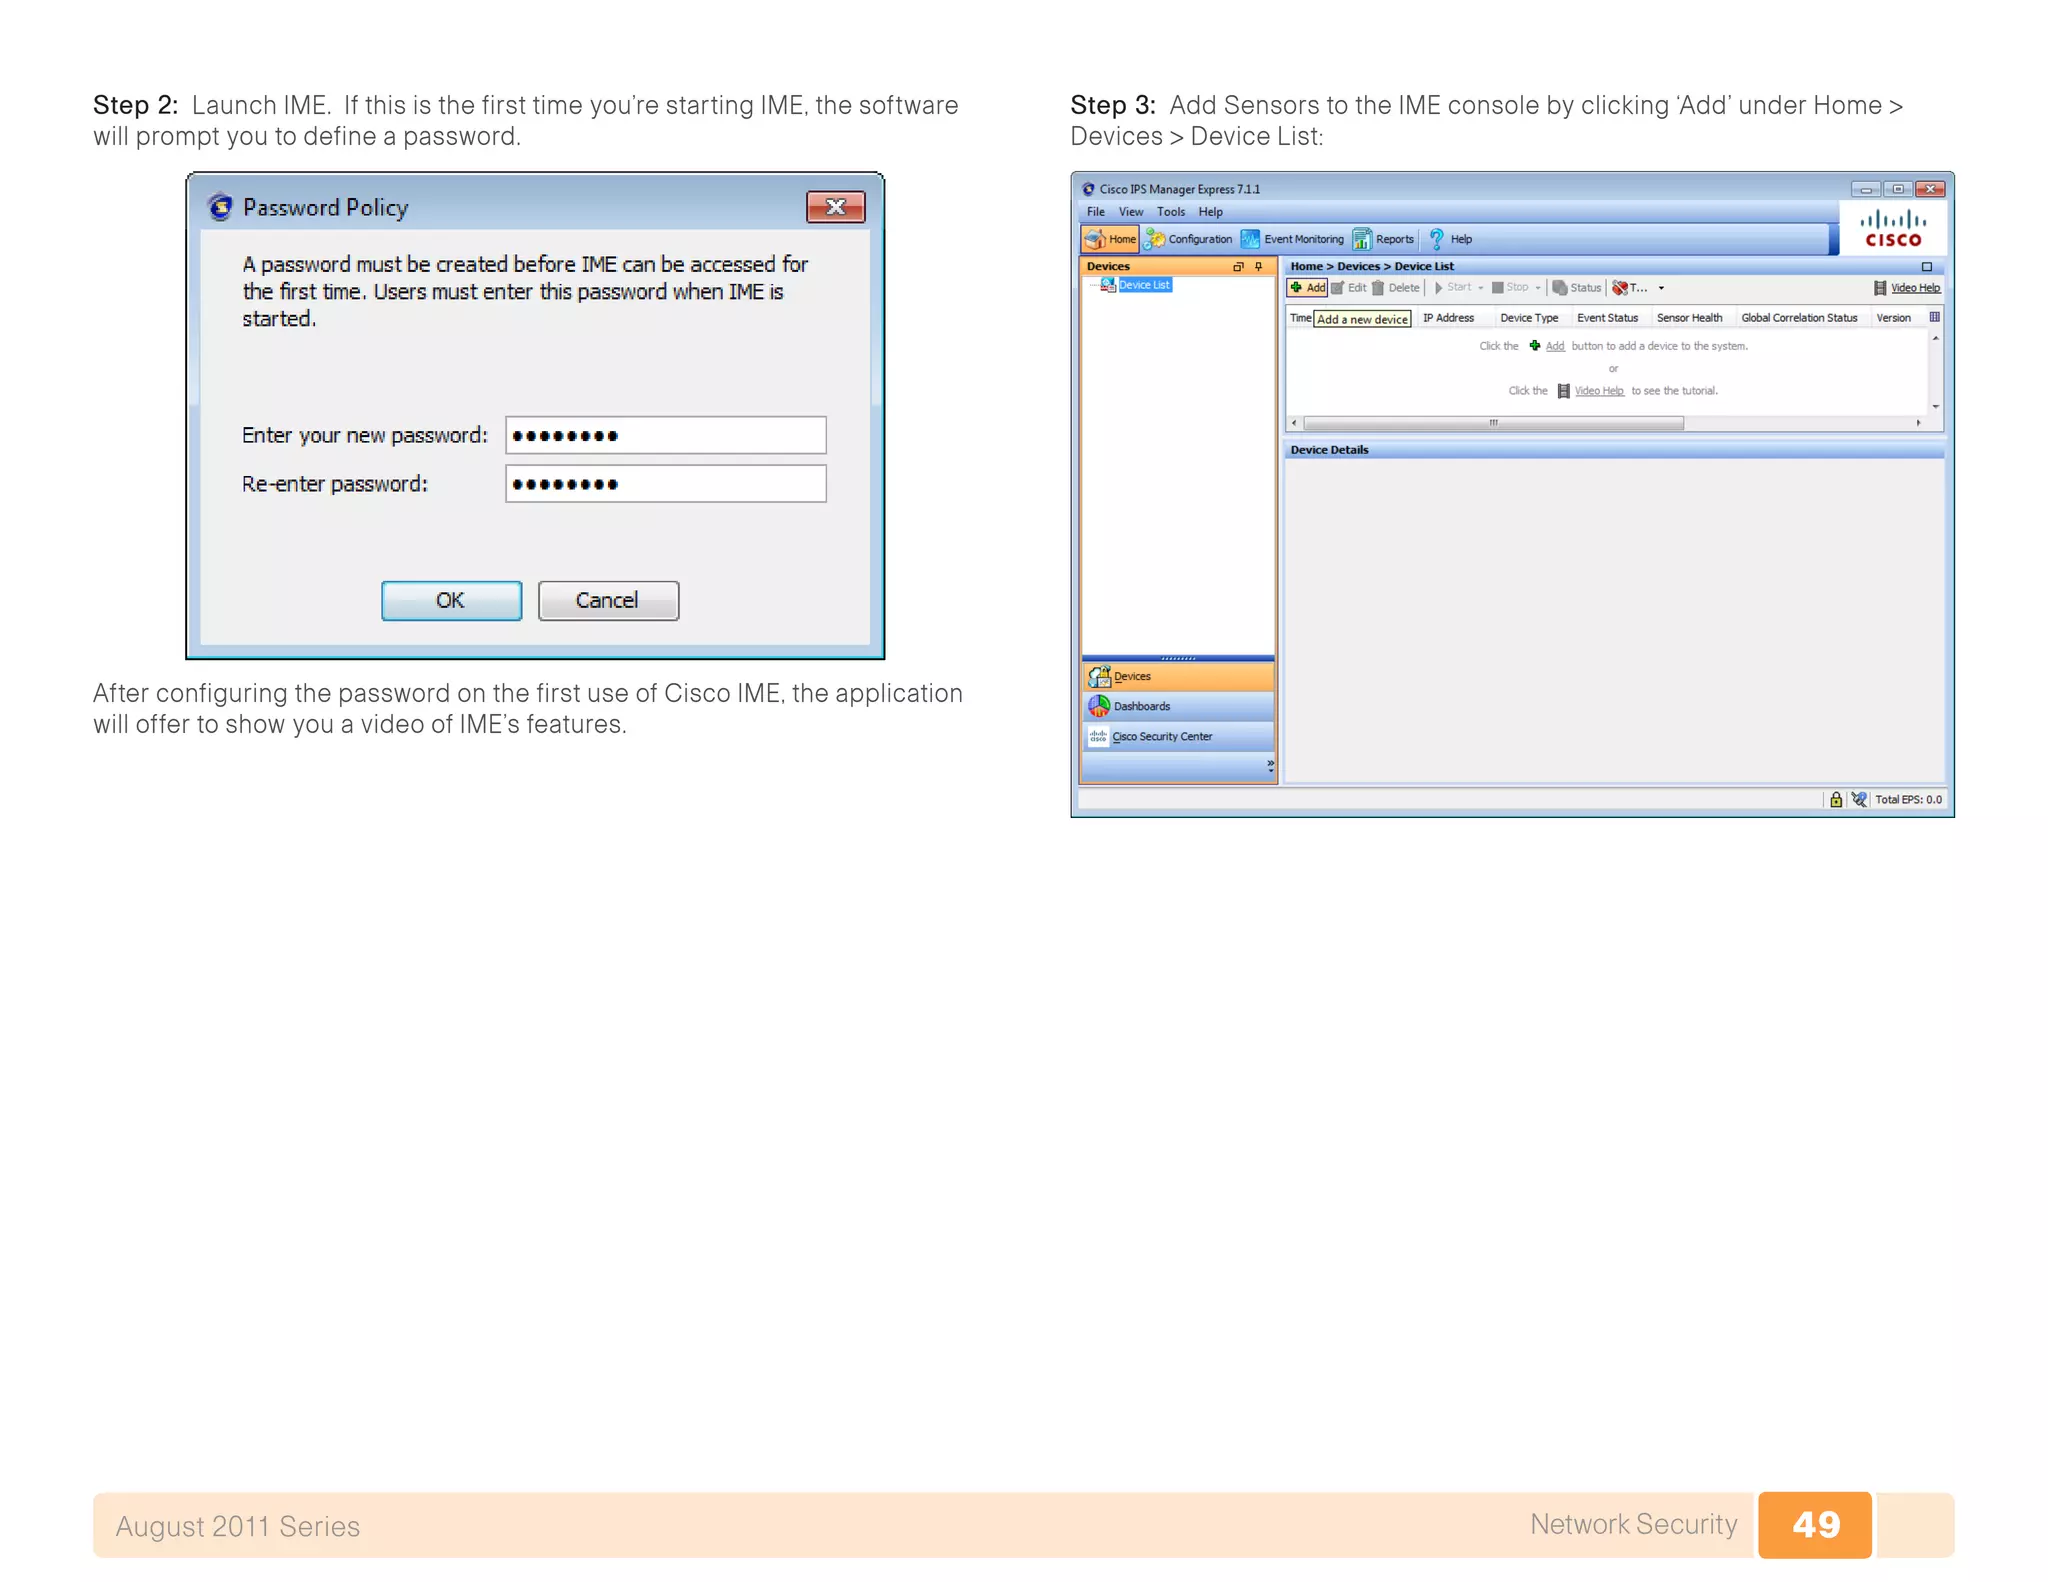Click the Start play button
2048x1582 pixels.
pos(1438,288)
